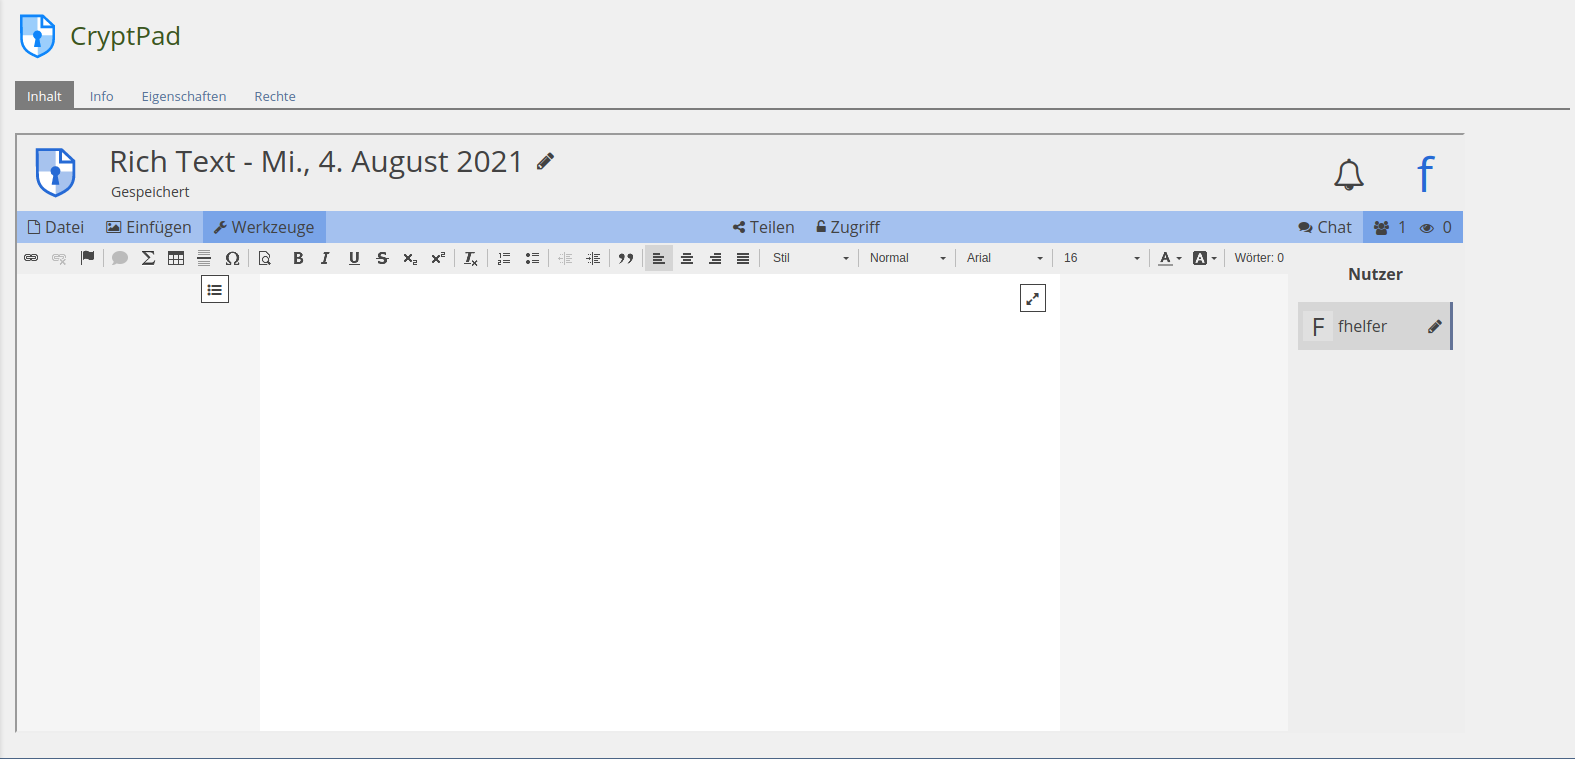Click the insert link icon
The image size is (1575, 759).
[x=31, y=258]
